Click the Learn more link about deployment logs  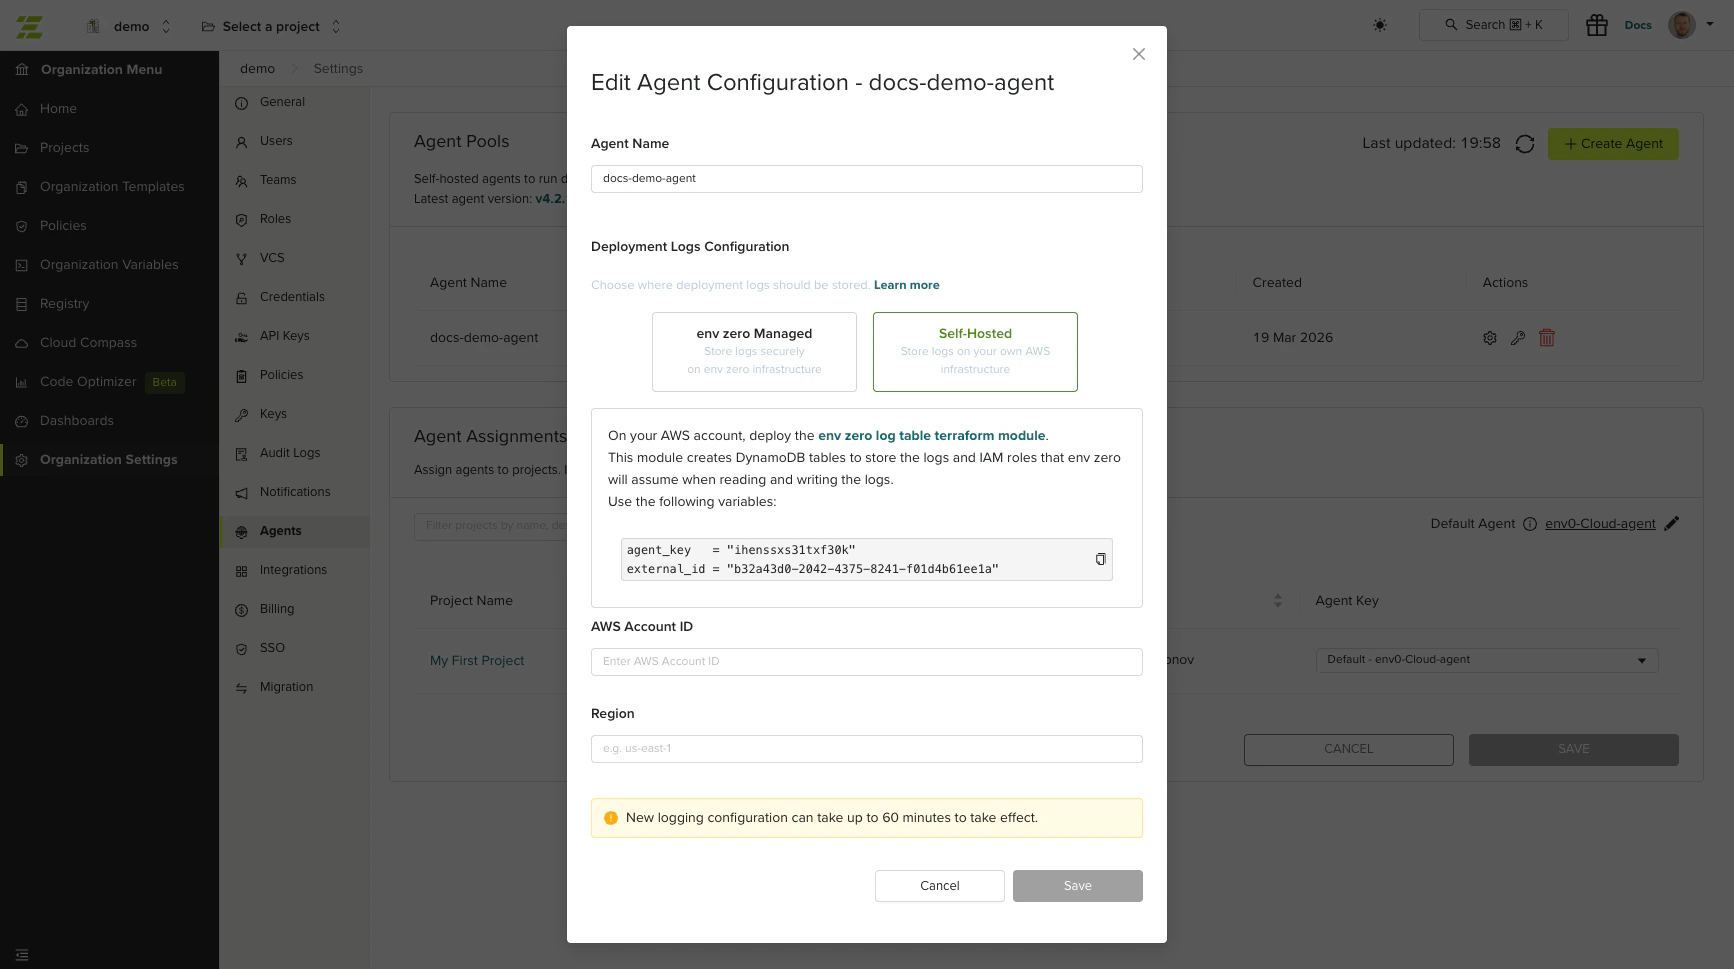point(906,285)
